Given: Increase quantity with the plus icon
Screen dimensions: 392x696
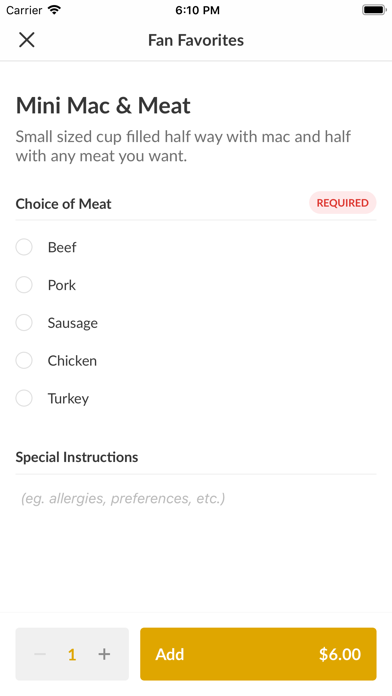Looking at the screenshot, I should tap(104, 654).
